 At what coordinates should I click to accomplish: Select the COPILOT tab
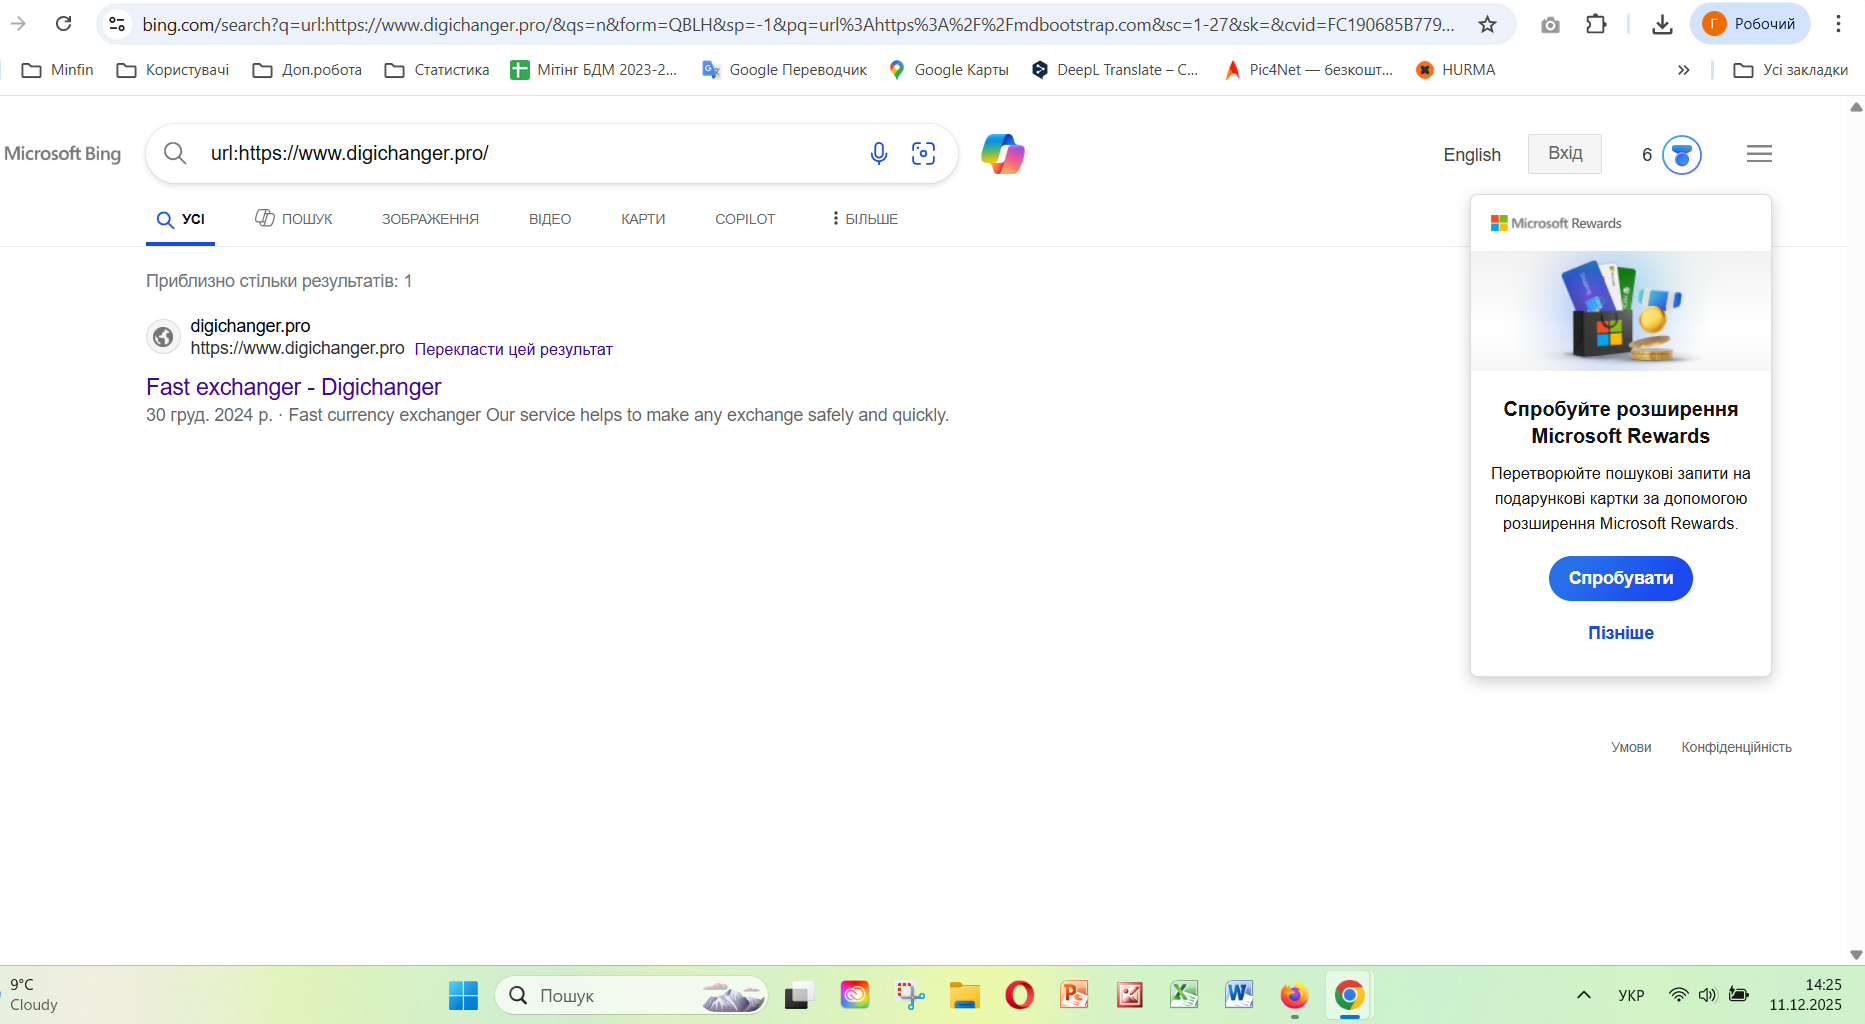click(x=745, y=219)
